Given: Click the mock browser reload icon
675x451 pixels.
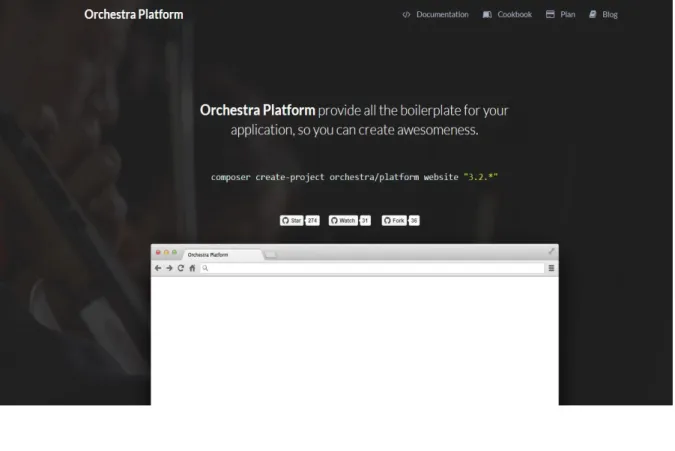Looking at the screenshot, I should (181, 268).
